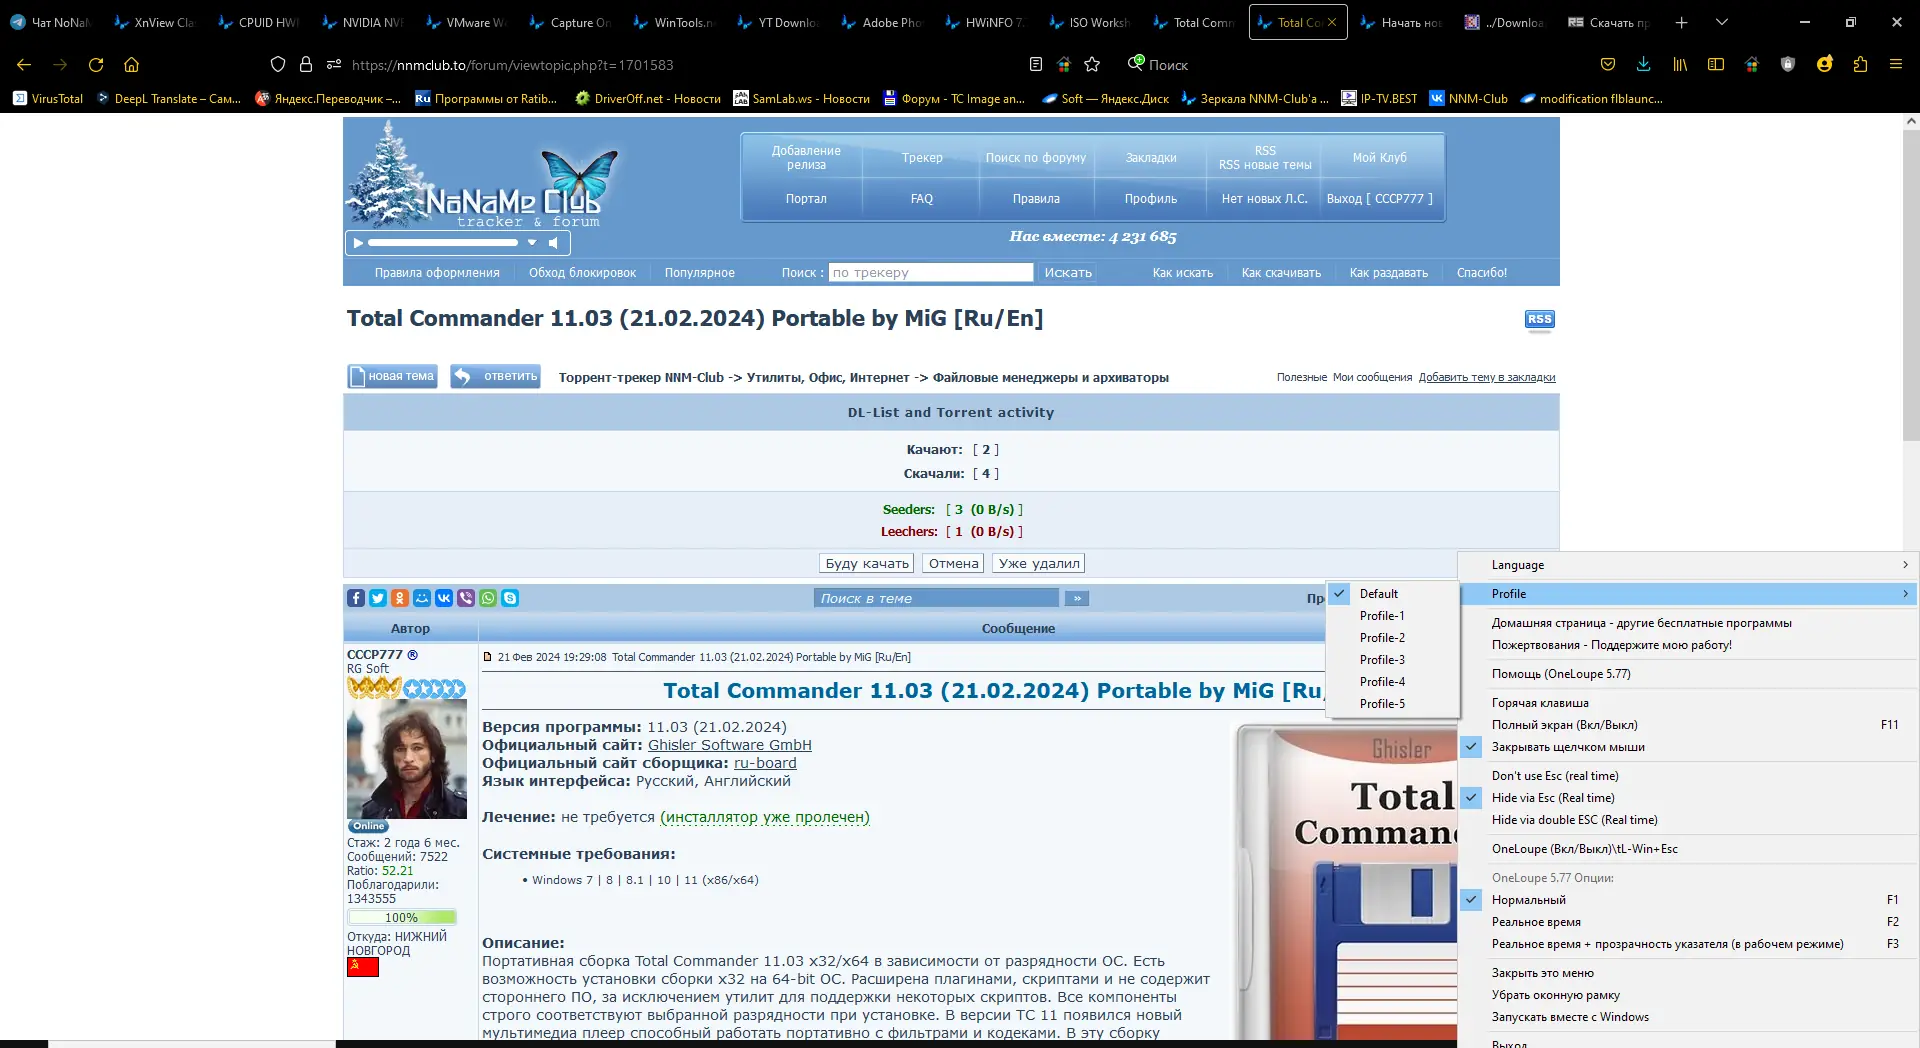Open browser library icon
Image resolution: width=1920 pixels, height=1048 pixels.
tap(1680, 64)
